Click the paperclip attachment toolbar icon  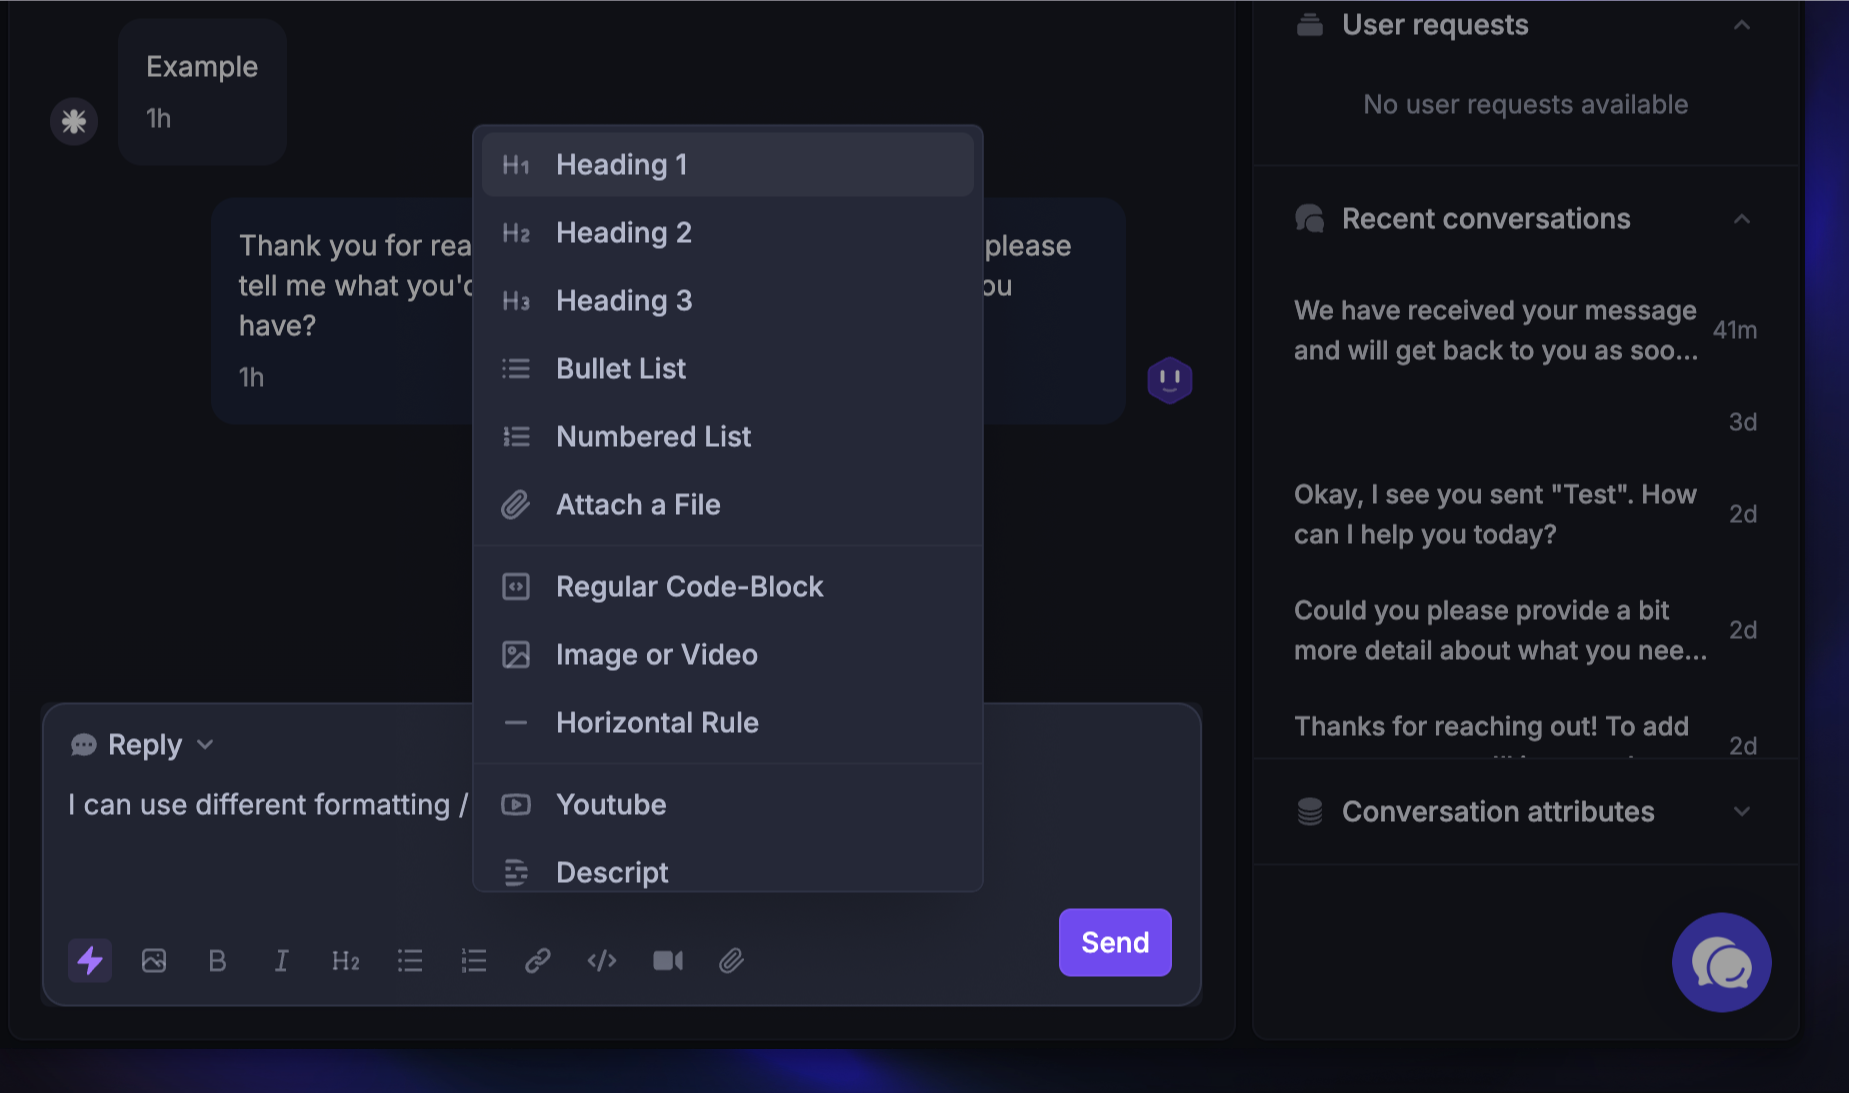[731, 961]
